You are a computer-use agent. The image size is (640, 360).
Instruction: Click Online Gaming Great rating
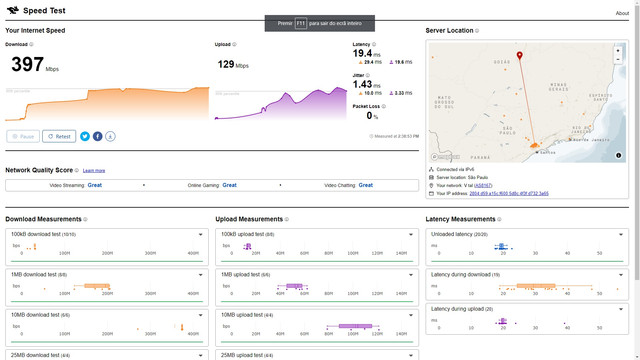pos(212,185)
